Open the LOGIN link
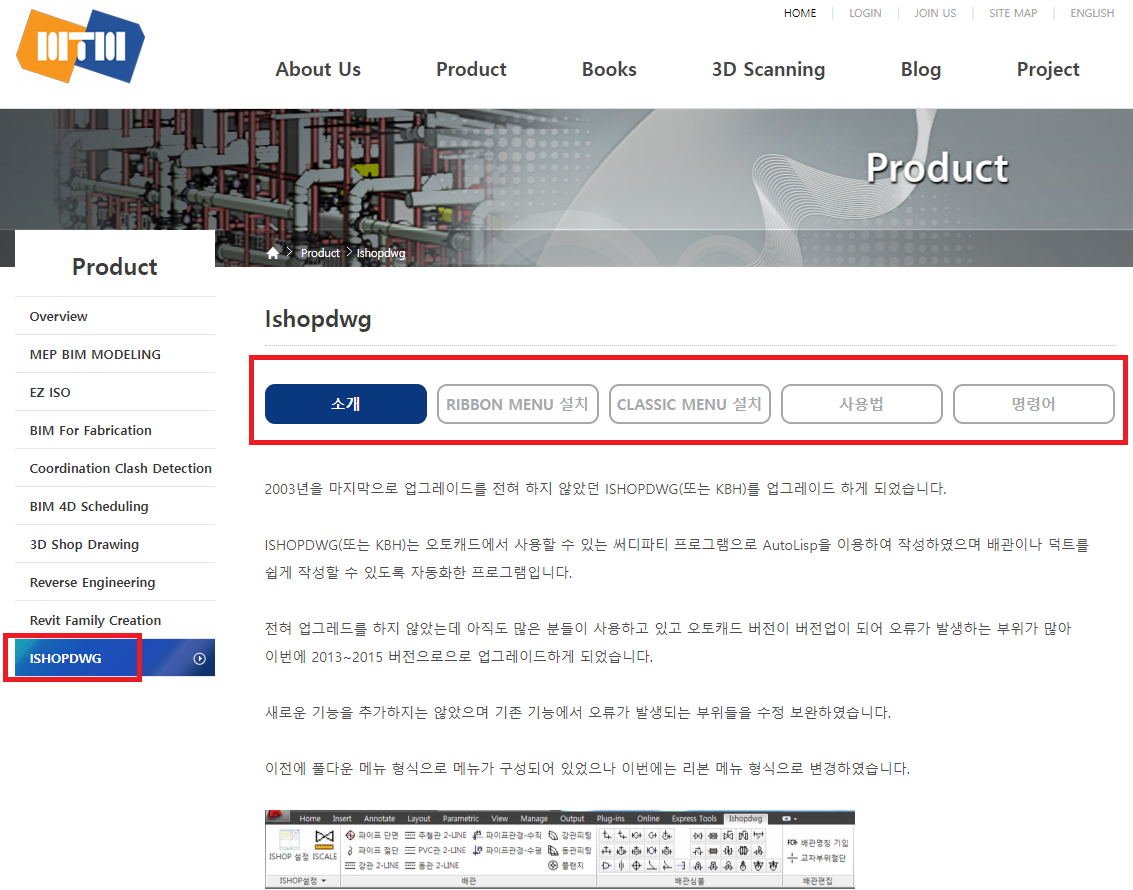 (865, 13)
